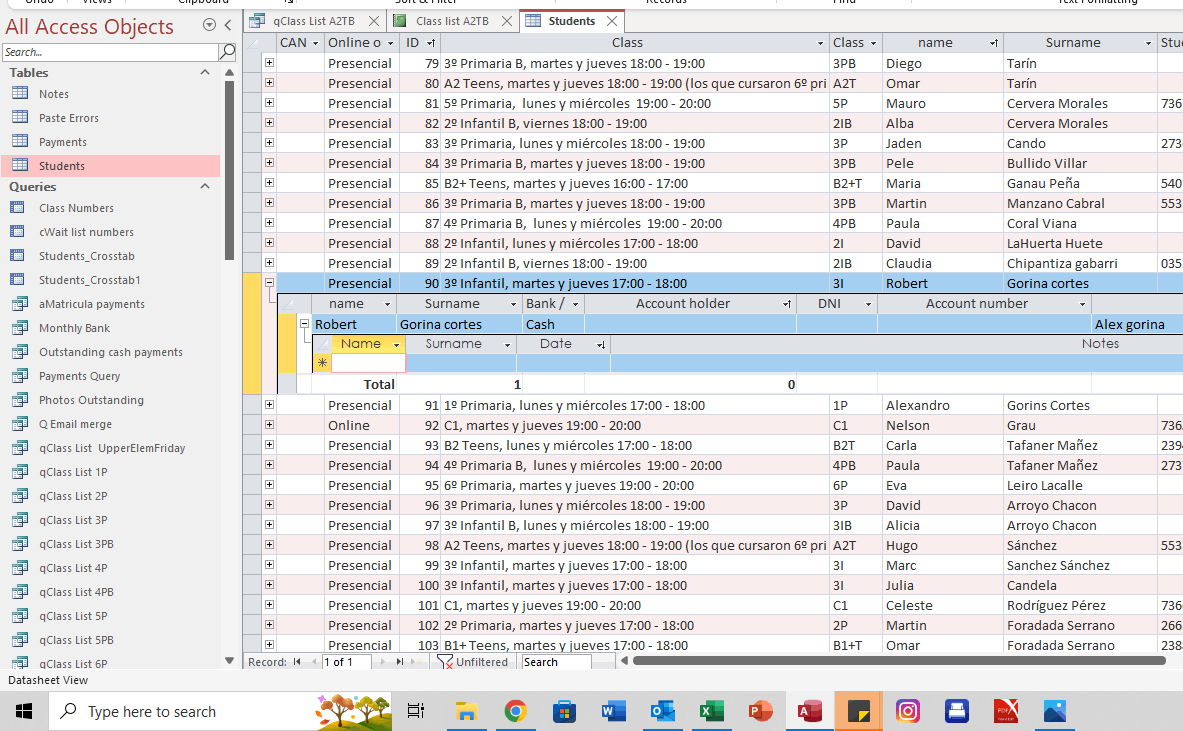Viewport: 1183px width, 731px height.
Task: Open Excel from the taskbar
Action: (x=711, y=711)
